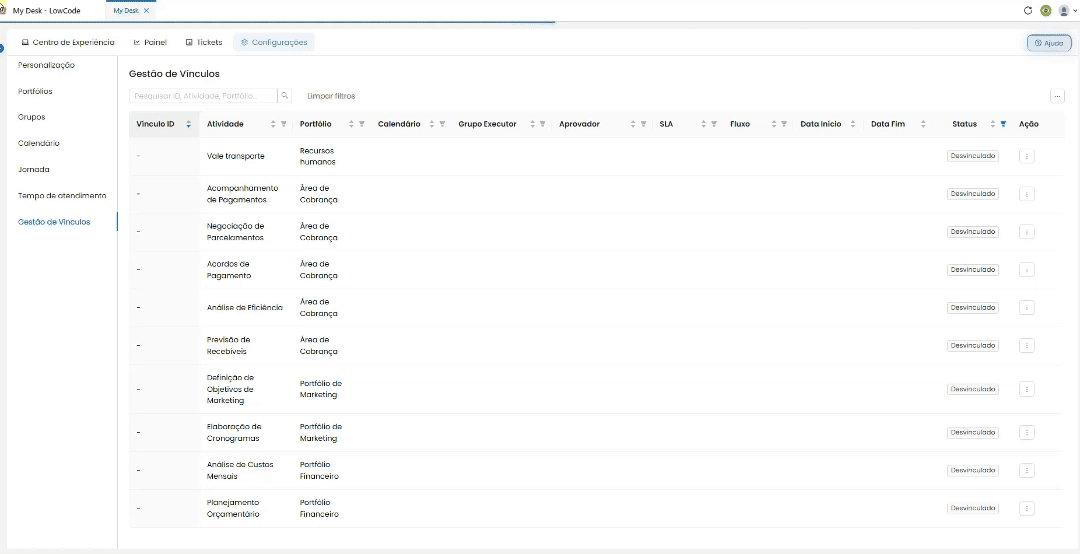Open the SLA column filter icon

(714, 125)
